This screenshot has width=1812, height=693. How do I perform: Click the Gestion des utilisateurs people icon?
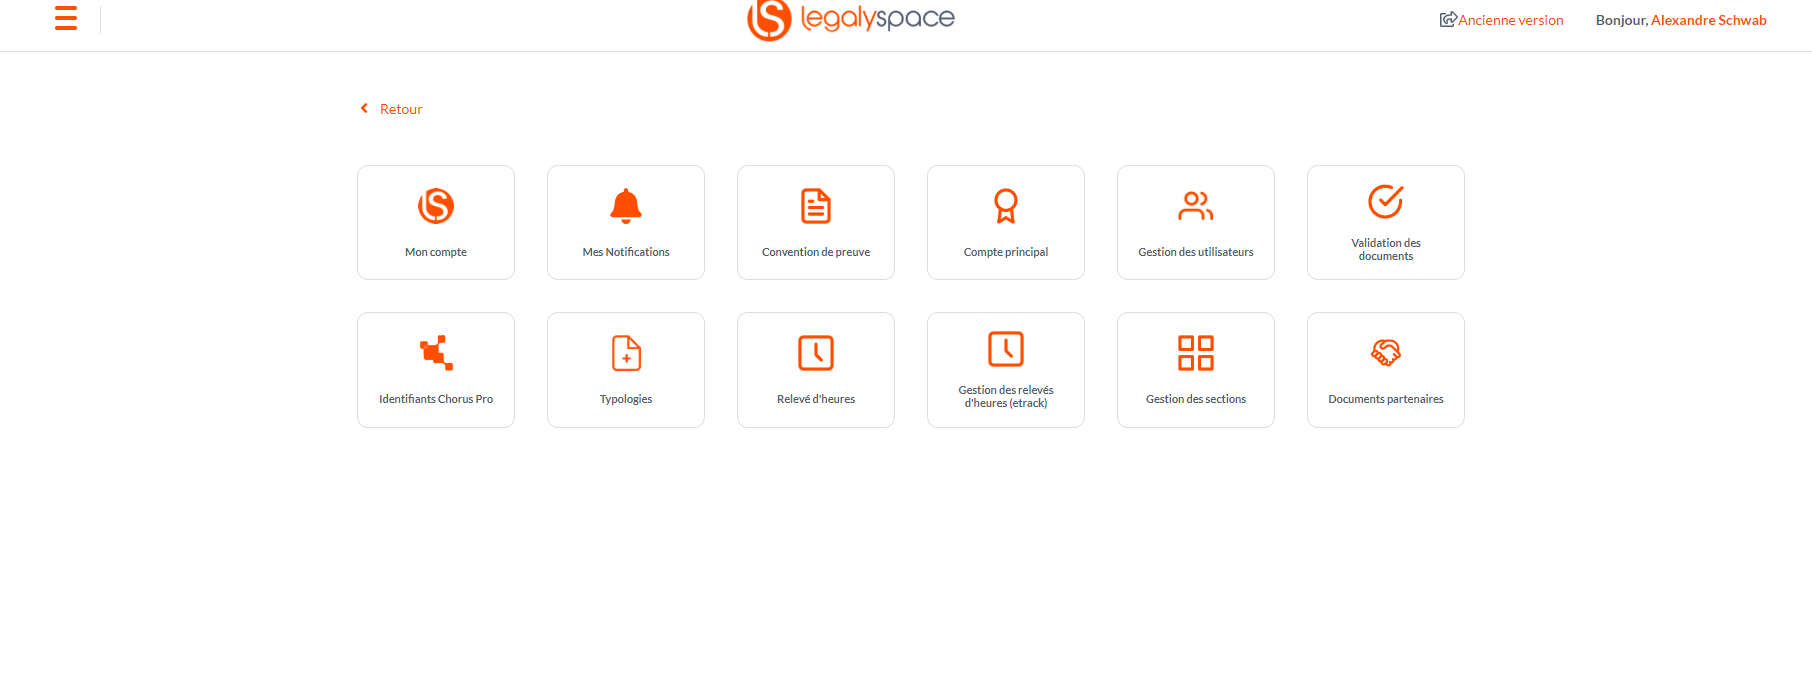1196,206
